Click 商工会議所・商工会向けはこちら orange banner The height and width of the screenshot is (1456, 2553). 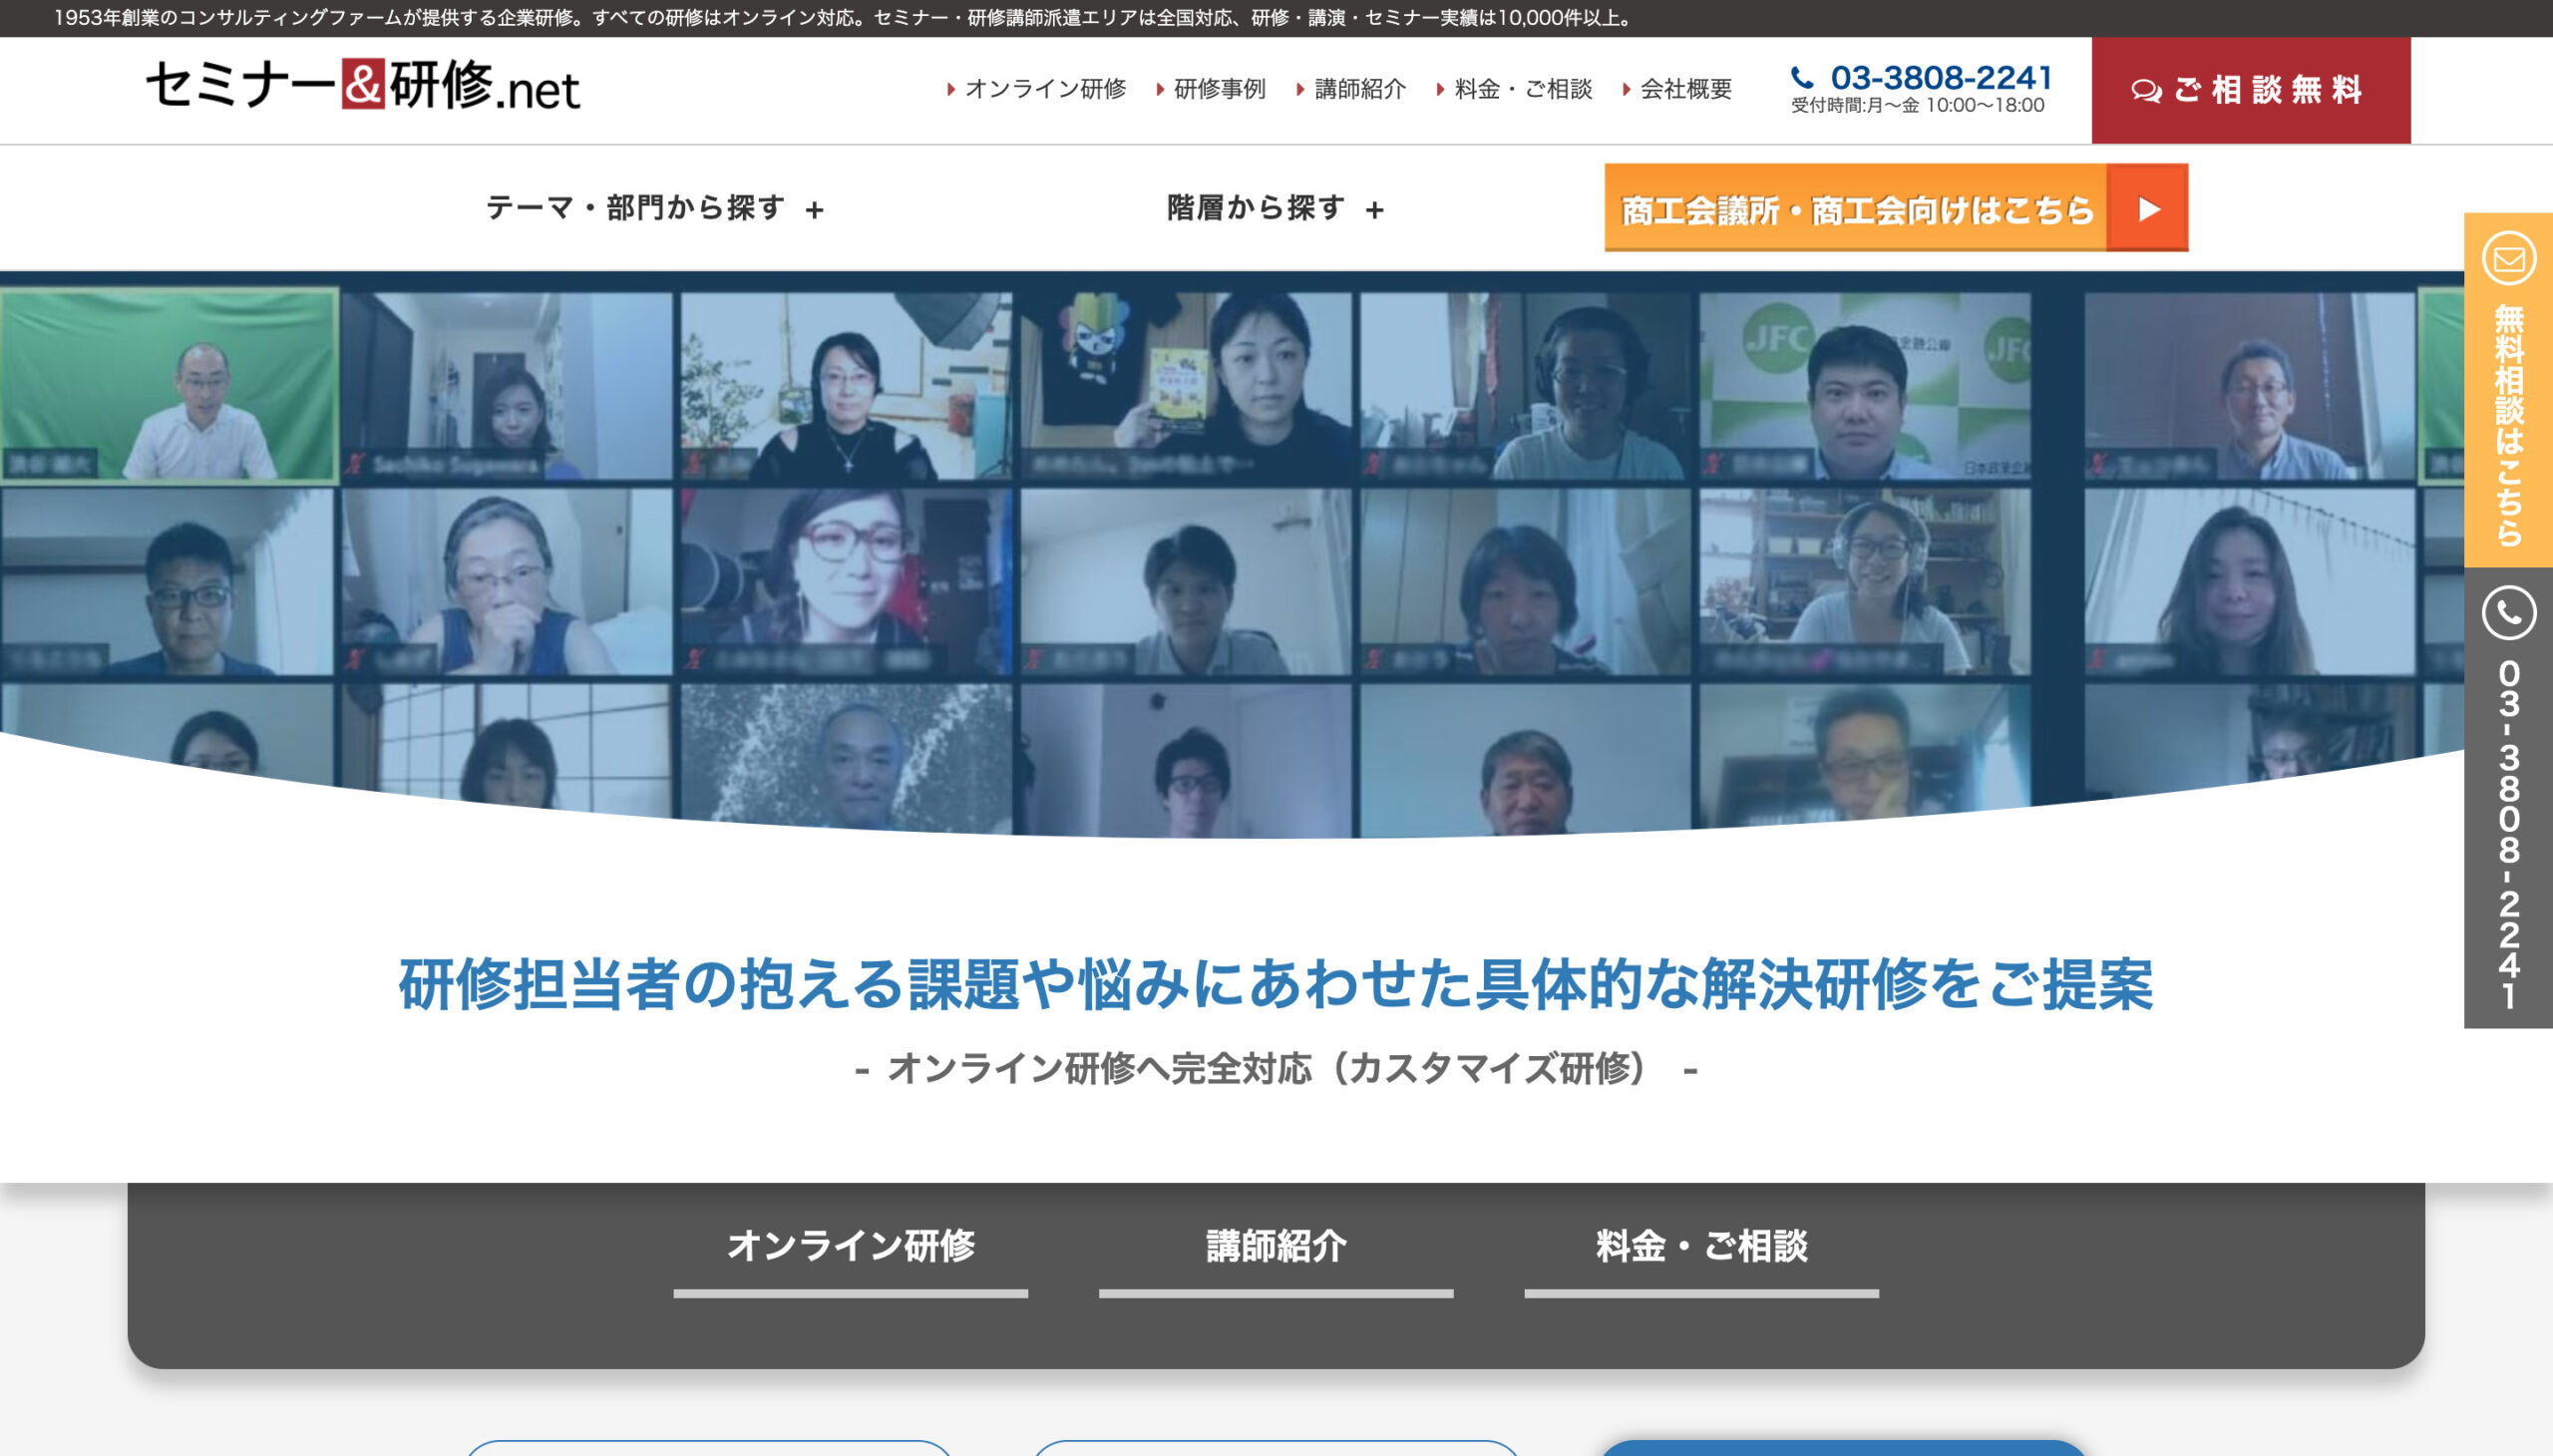pos(1856,209)
